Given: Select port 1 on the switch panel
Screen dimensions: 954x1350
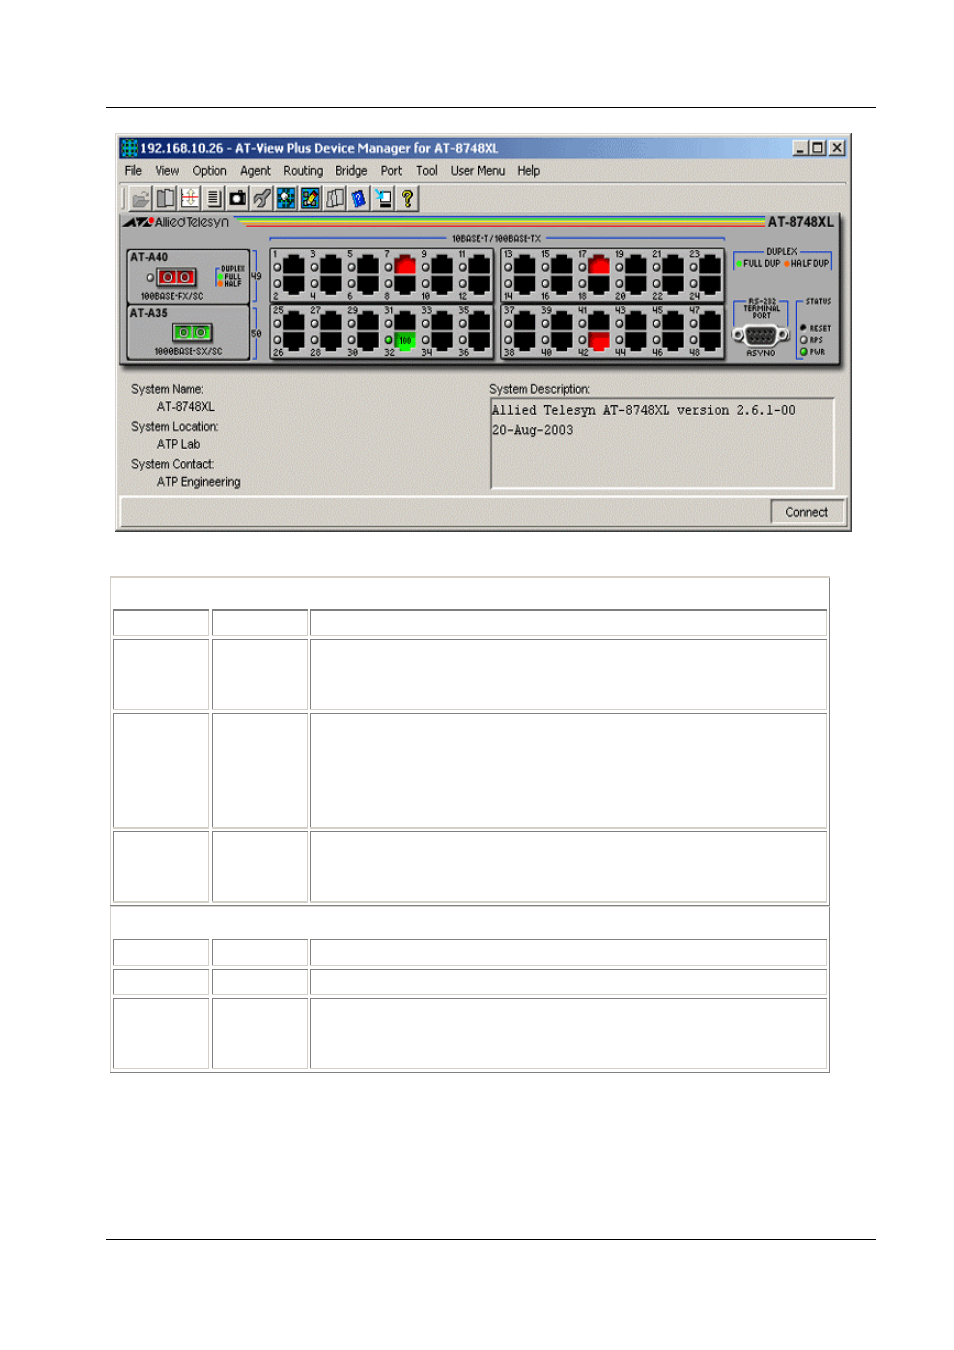Looking at the screenshot, I should pos(293,265).
